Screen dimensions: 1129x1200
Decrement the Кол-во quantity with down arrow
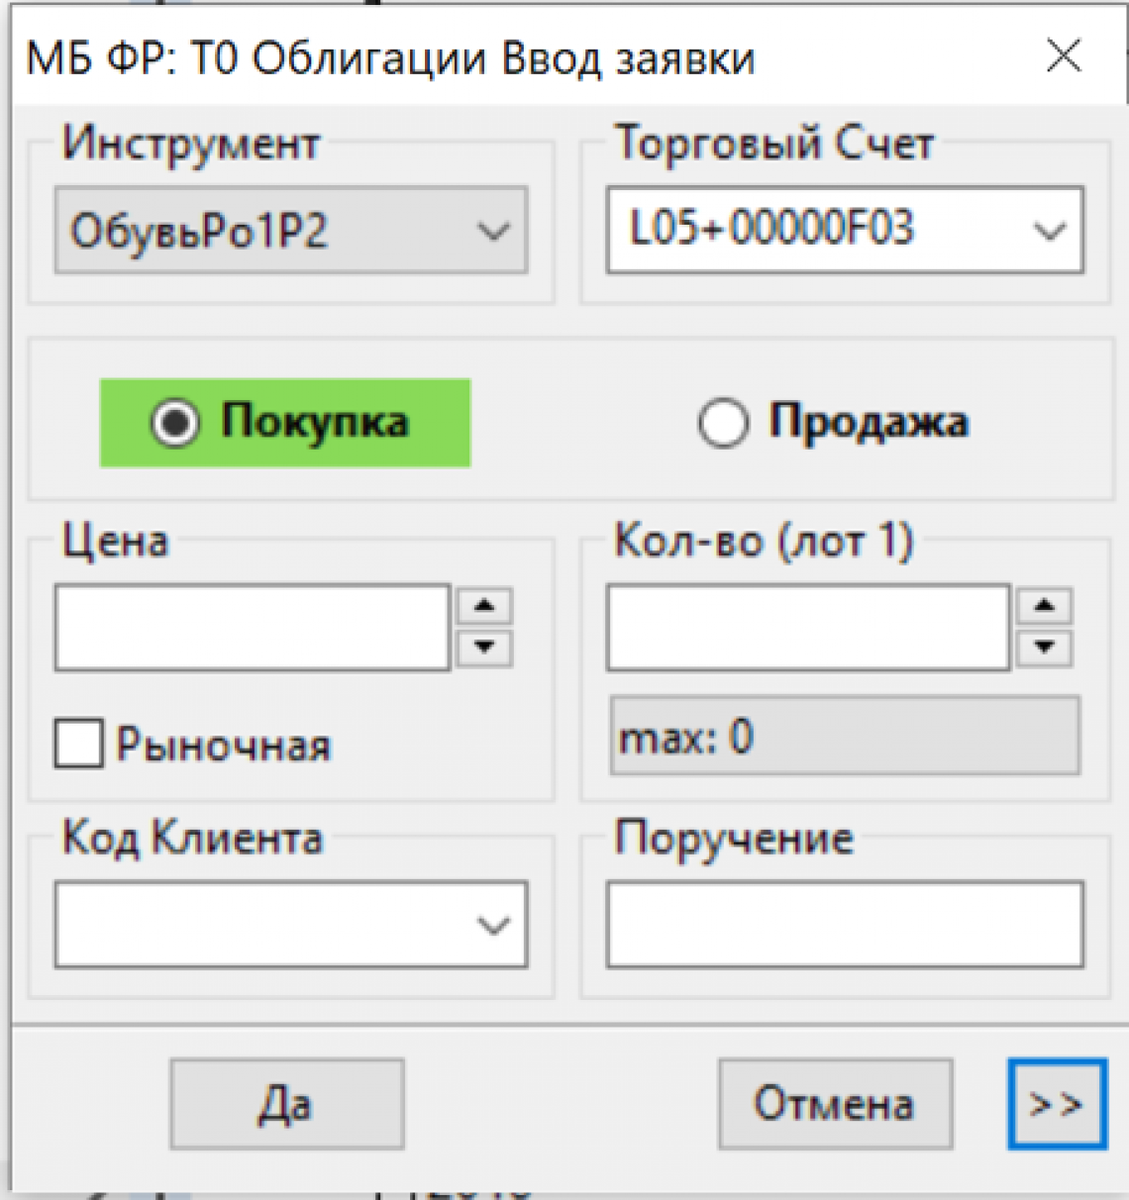pos(1045,648)
